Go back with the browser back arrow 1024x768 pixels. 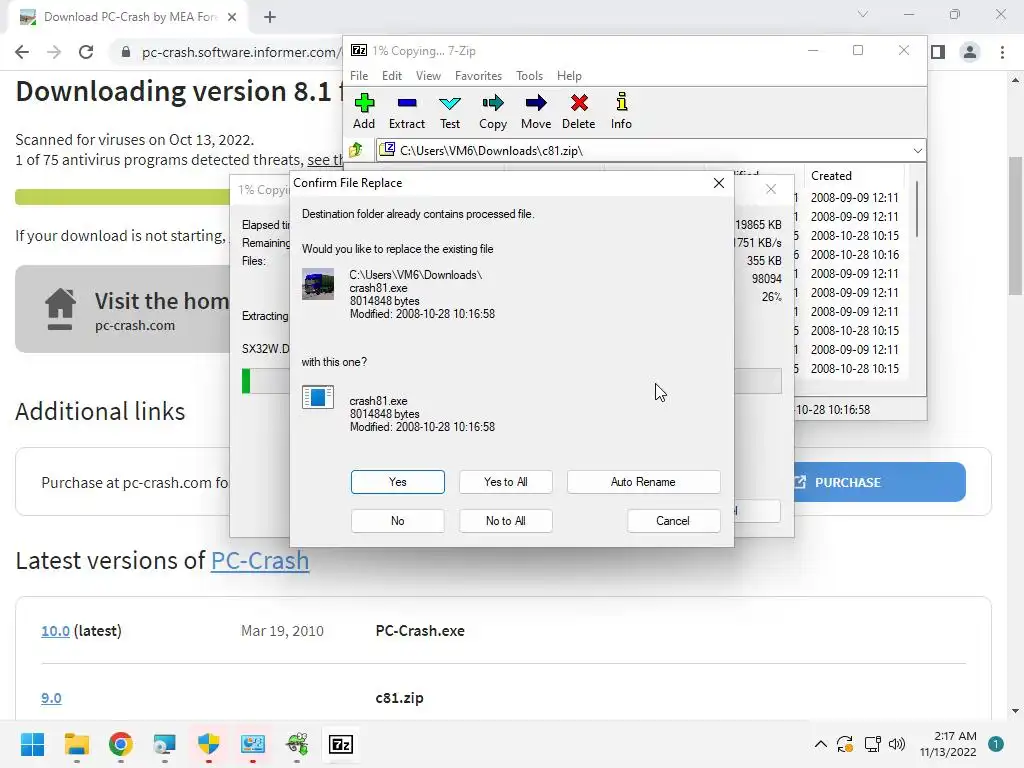tap(22, 52)
